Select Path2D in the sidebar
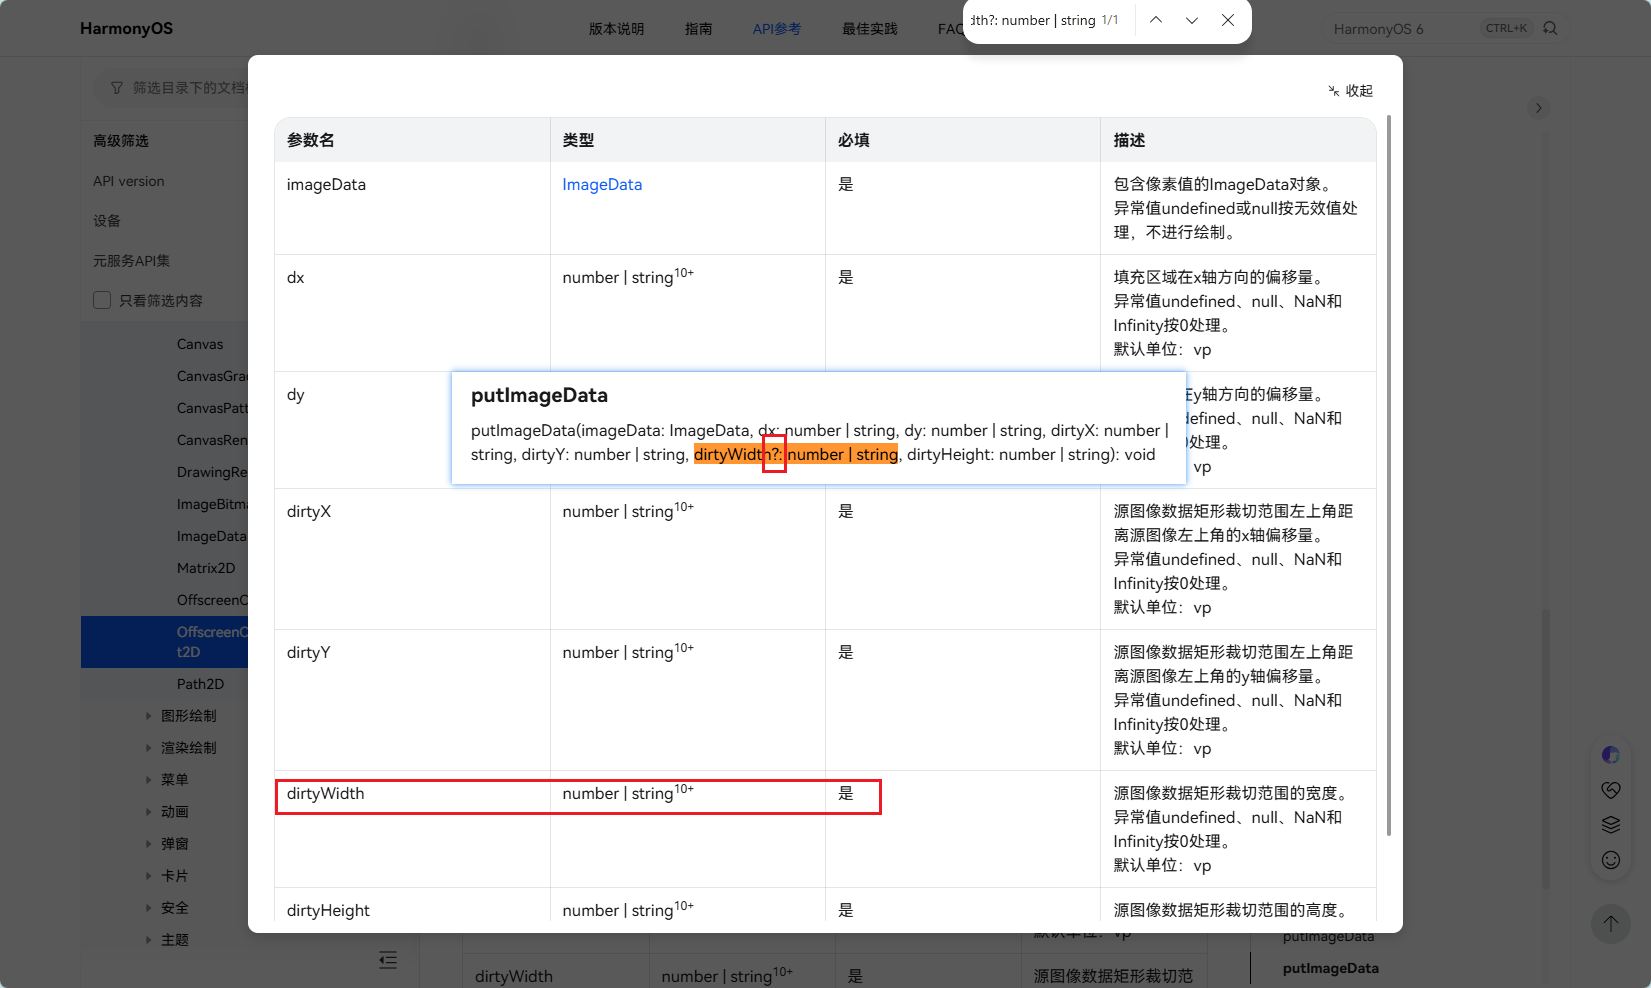This screenshot has height=988, width=1651. pos(200,684)
